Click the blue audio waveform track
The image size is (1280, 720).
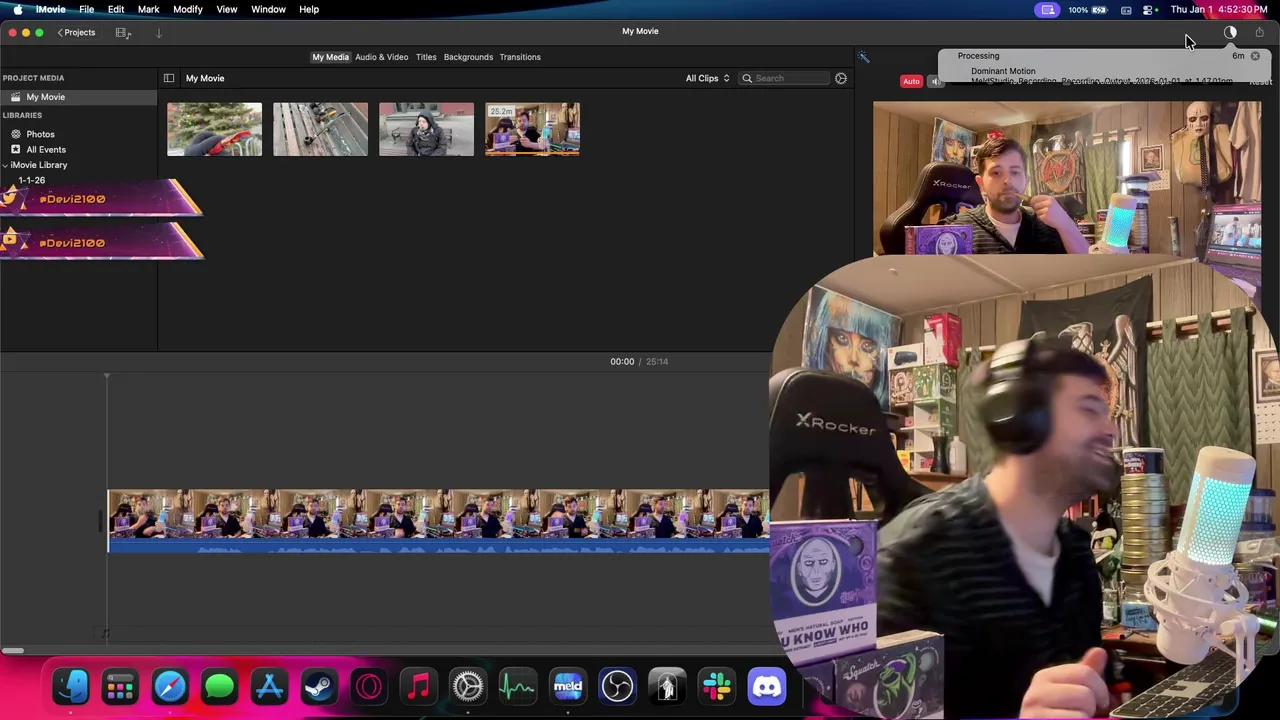point(438,545)
